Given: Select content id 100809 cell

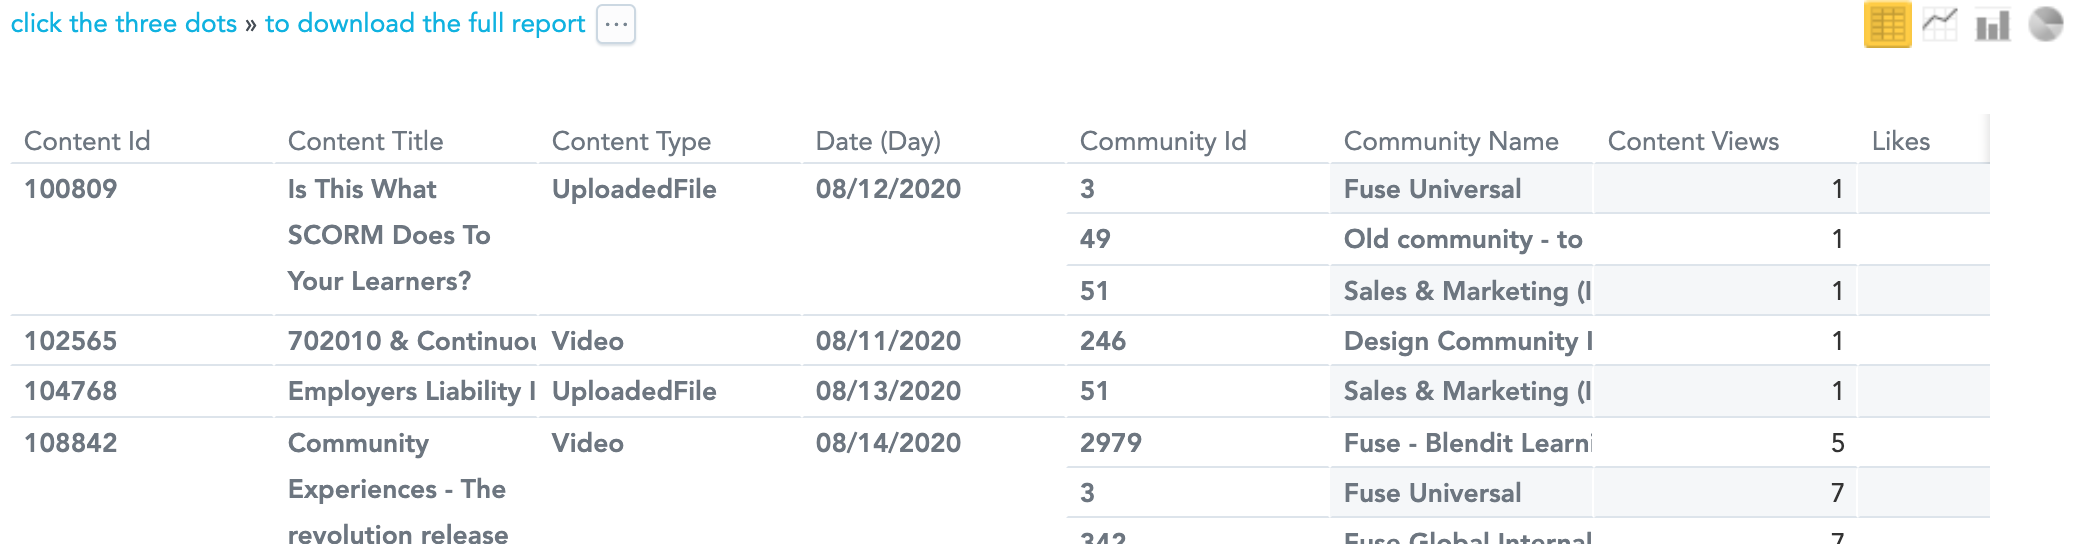Looking at the screenshot, I should tap(71, 189).
